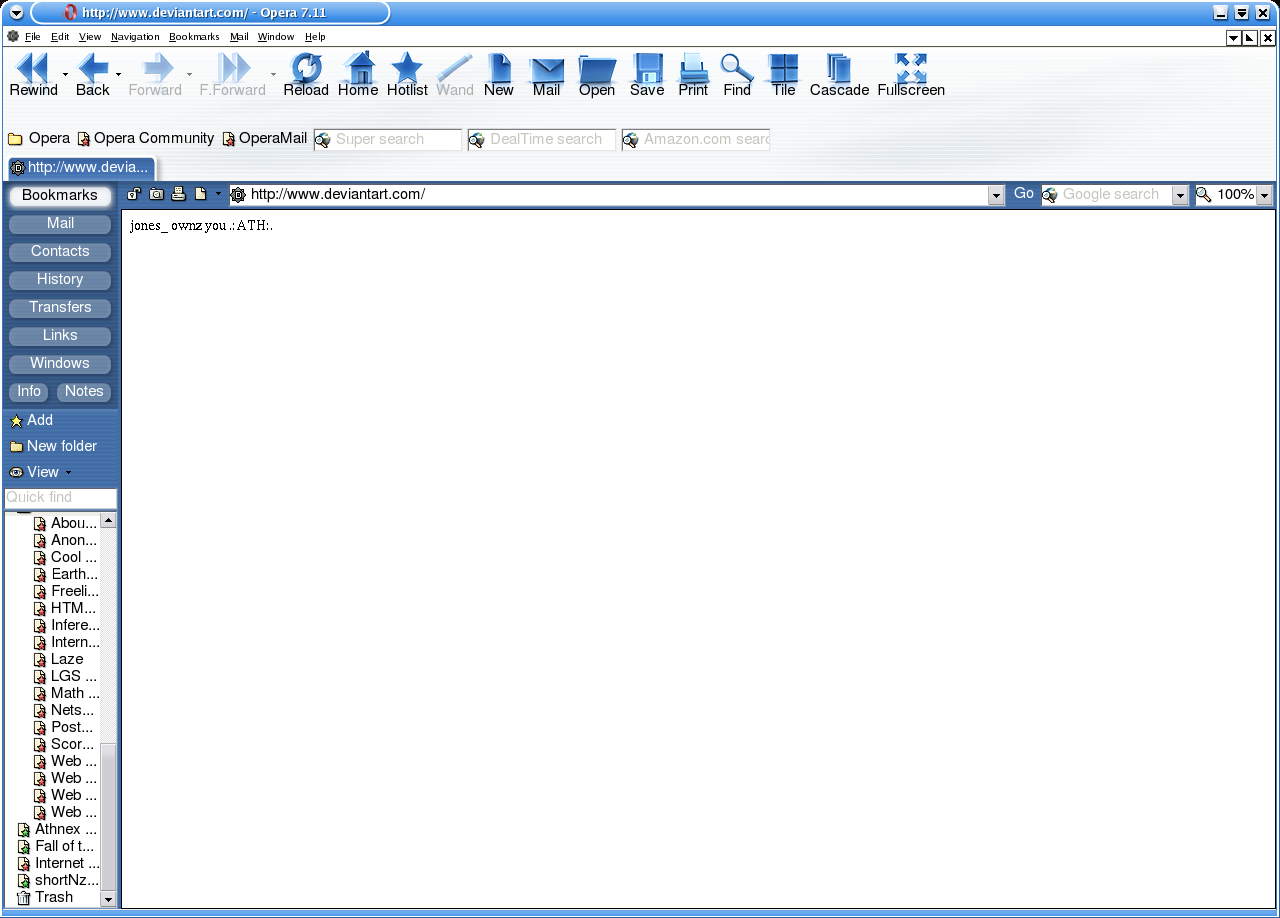1280x918 pixels.
Task: Tile windows with the Tile icon
Action: tap(784, 68)
